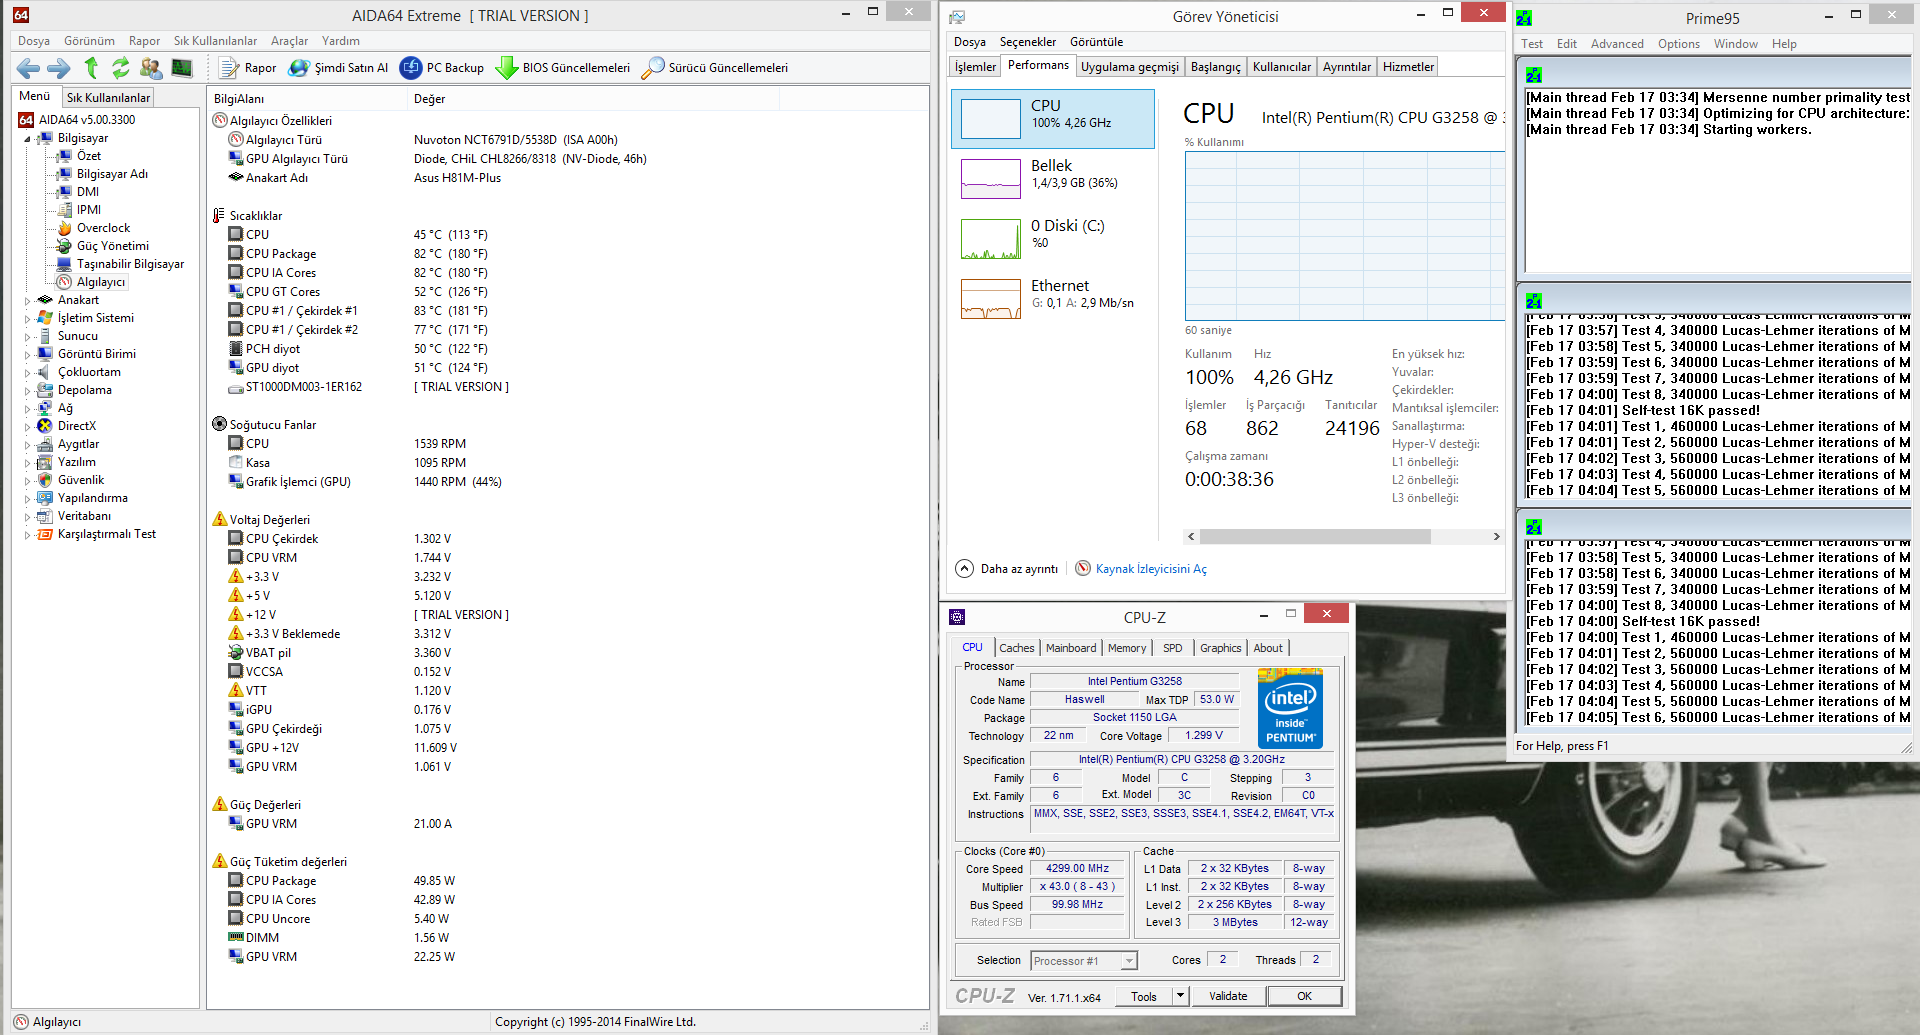
Task: Switch to Caches tab in CPU-Z
Action: 1016,648
